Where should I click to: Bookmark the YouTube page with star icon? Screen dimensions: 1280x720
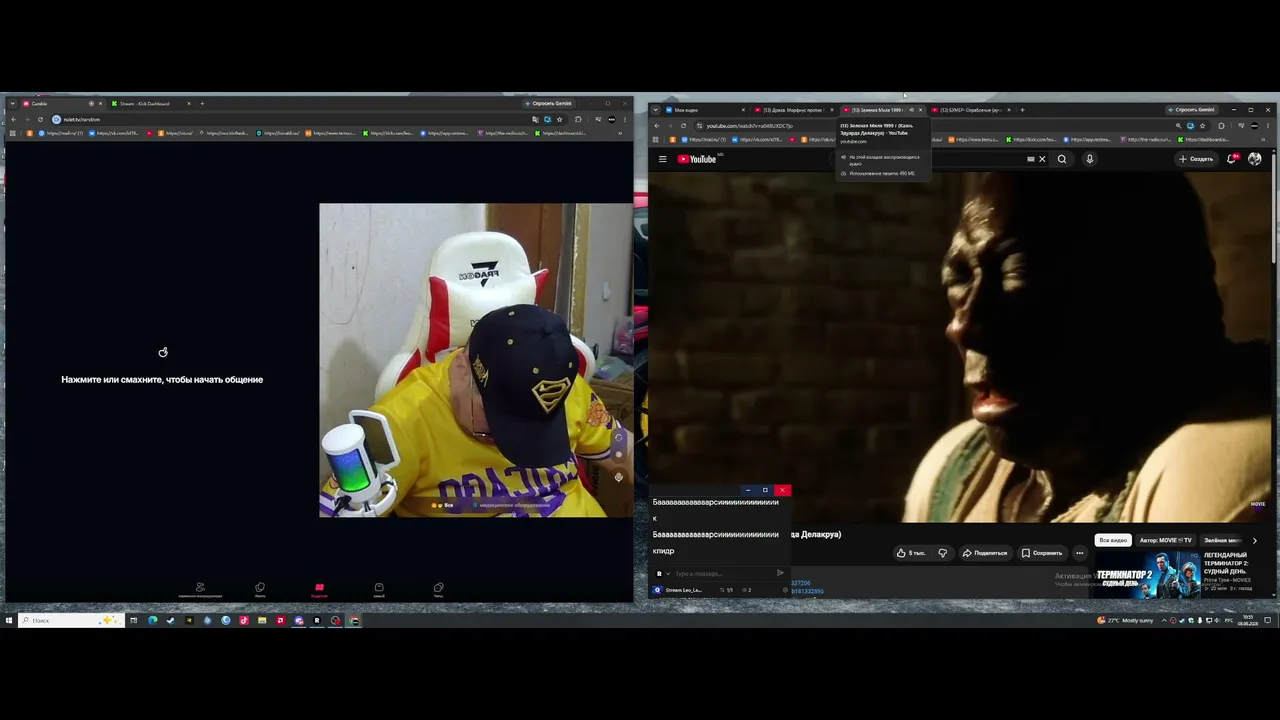1202,126
